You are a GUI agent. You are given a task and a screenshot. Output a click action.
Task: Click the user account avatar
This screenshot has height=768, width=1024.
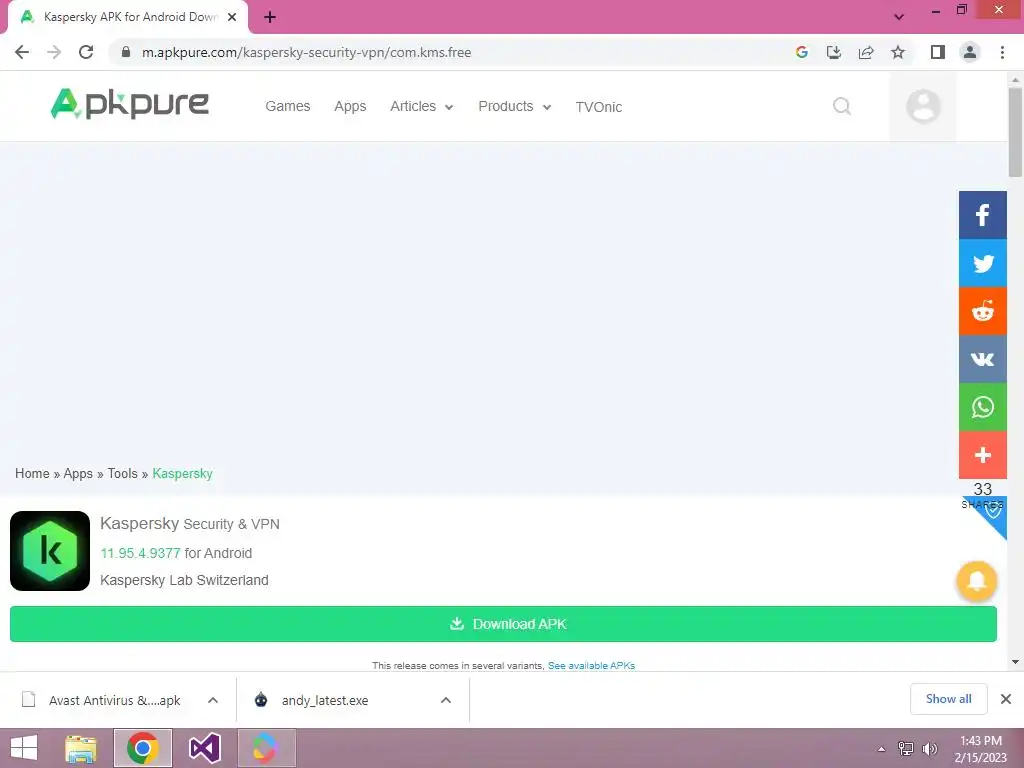pyautogui.click(x=923, y=106)
